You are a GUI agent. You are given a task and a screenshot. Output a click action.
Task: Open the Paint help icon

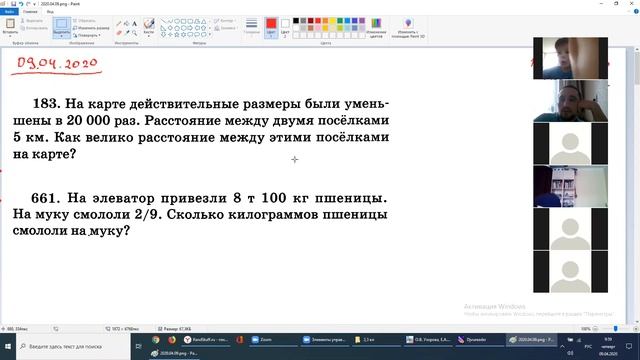coord(636,11)
